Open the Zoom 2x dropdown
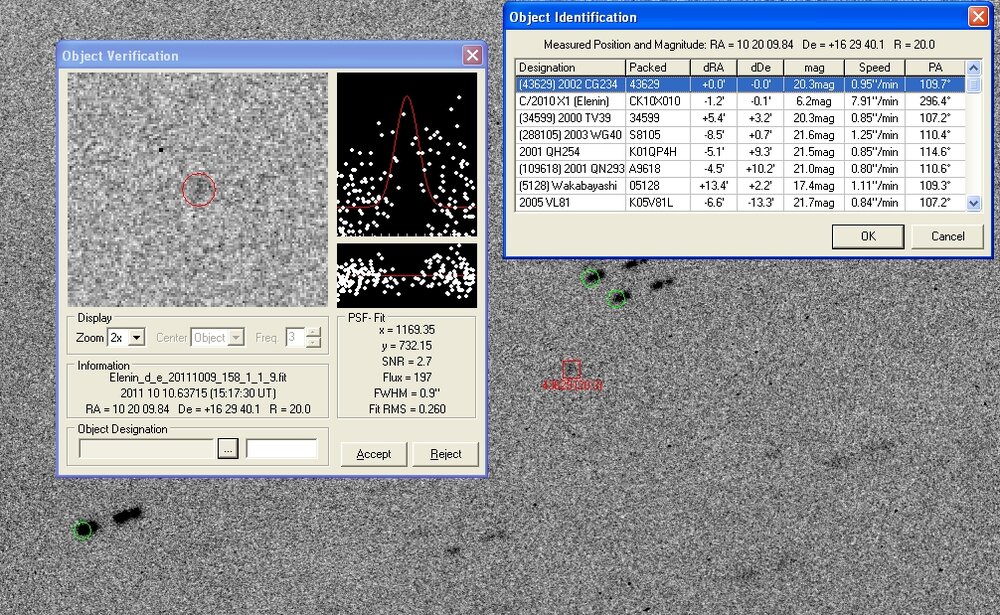The image size is (1000, 615). click(137, 338)
